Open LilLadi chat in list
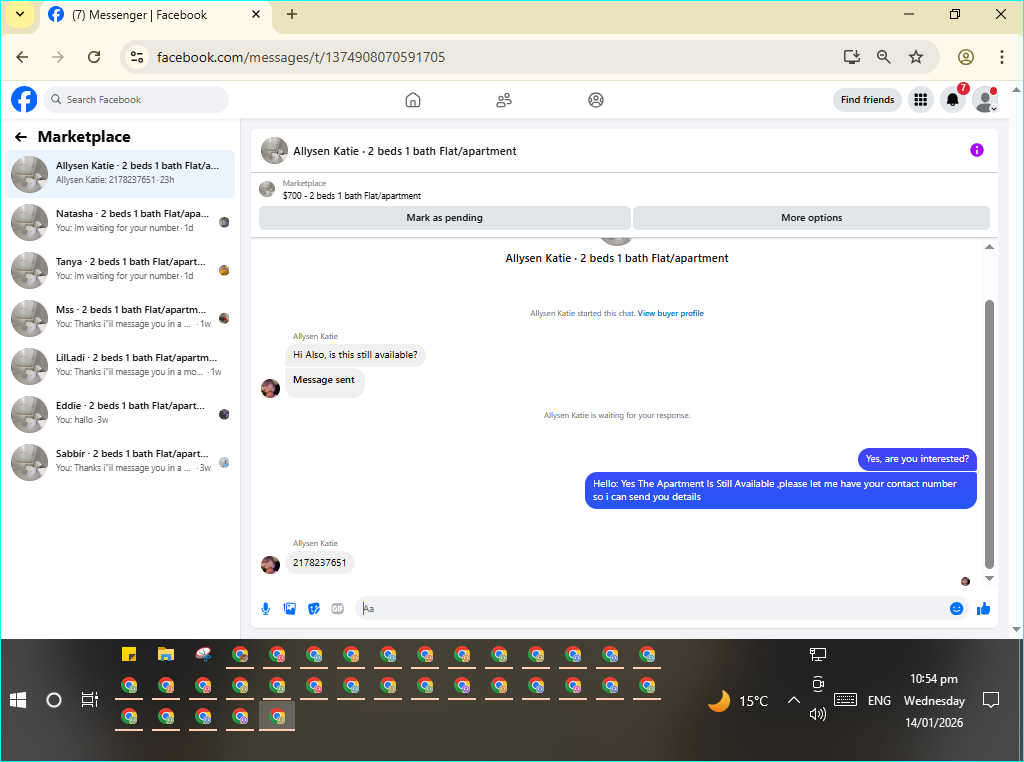 (x=120, y=366)
